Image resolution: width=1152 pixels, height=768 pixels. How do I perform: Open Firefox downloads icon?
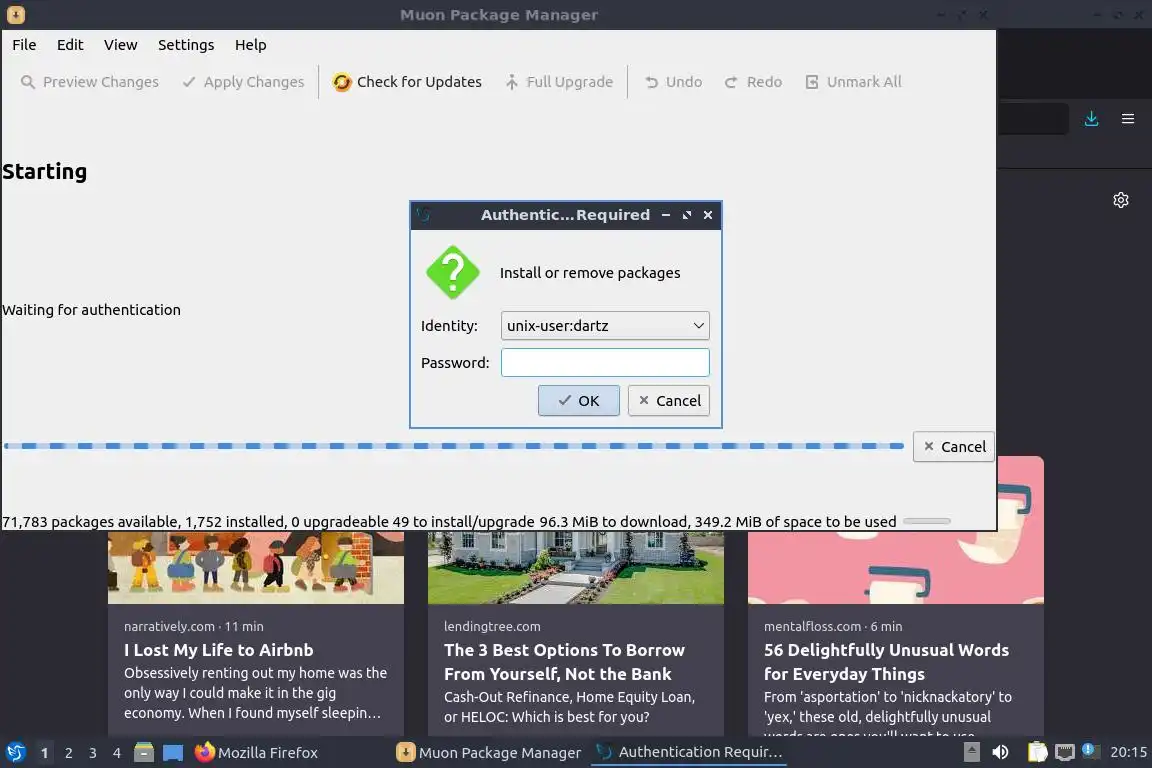tap(1091, 118)
